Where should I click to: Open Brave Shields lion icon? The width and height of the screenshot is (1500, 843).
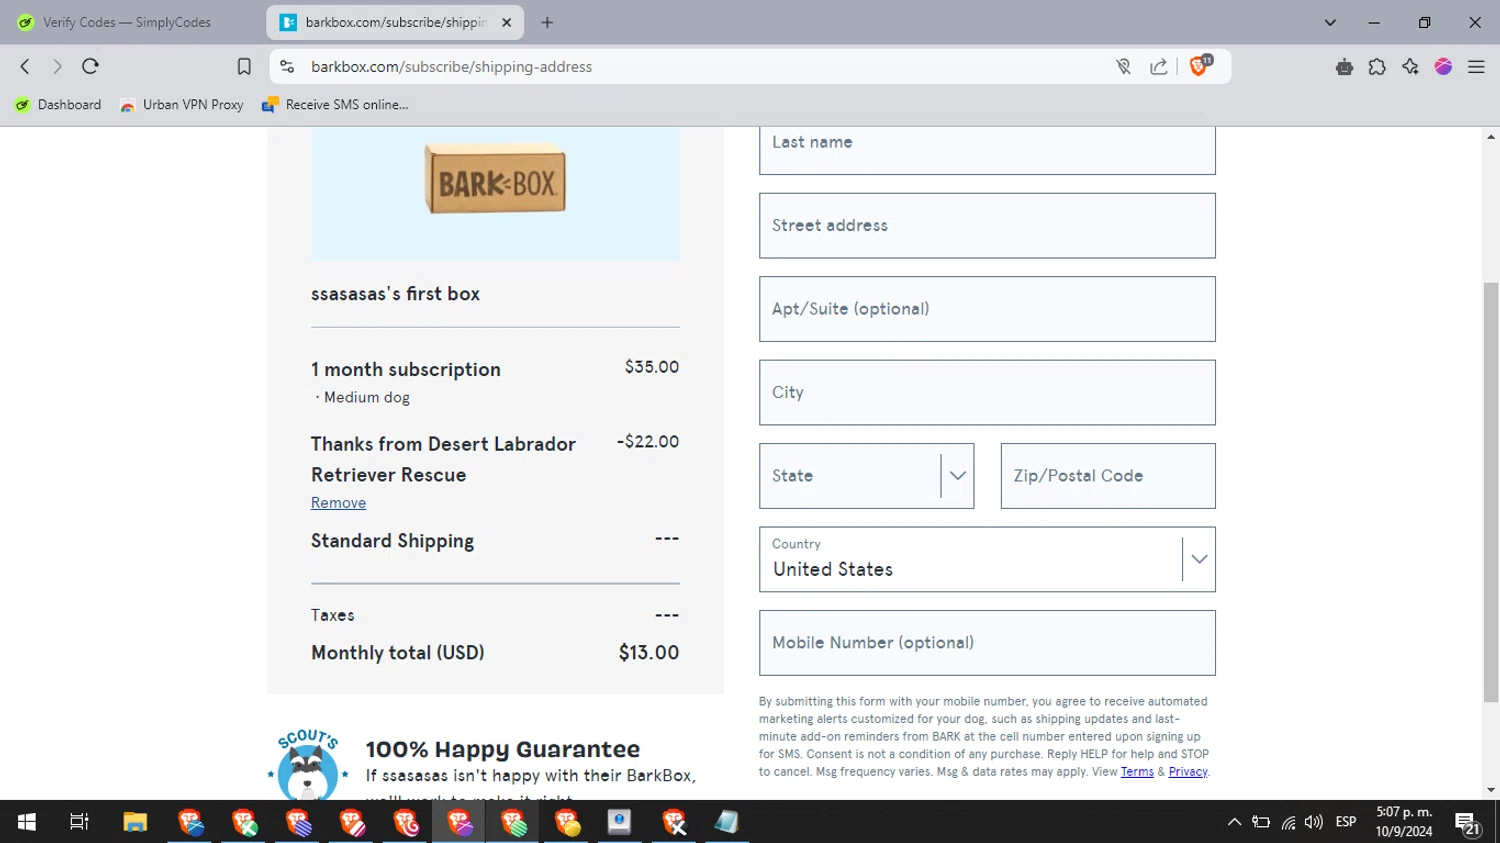[1199, 66]
